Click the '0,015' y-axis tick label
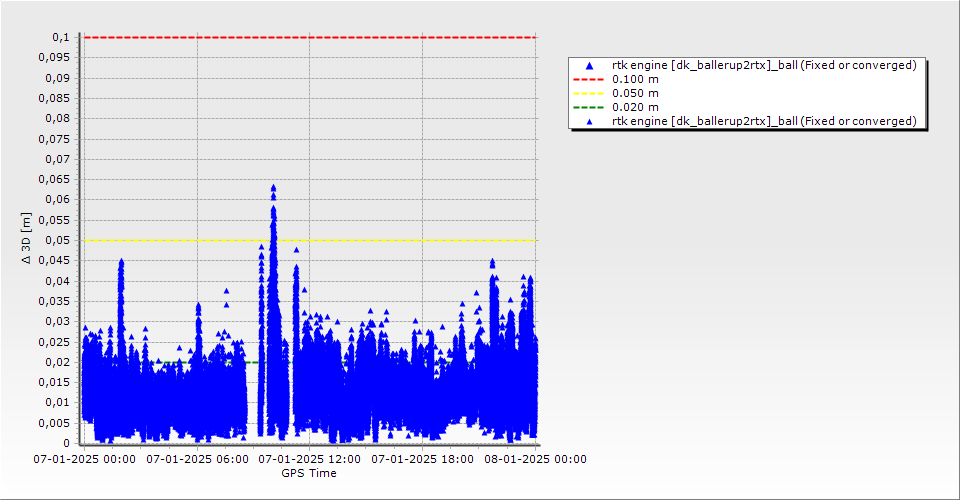The width and height of the screenshot is (960, 500). [54, 382]
